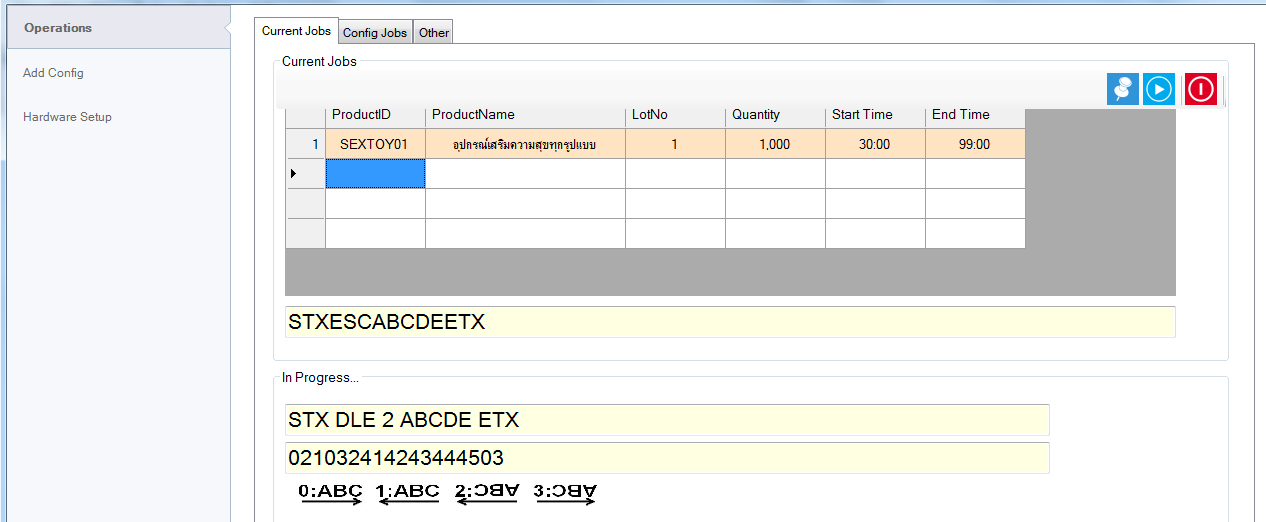Click the 1:ABC direction image
The width and height of the screenshot is (1266, 522).
tap(408, 493)
